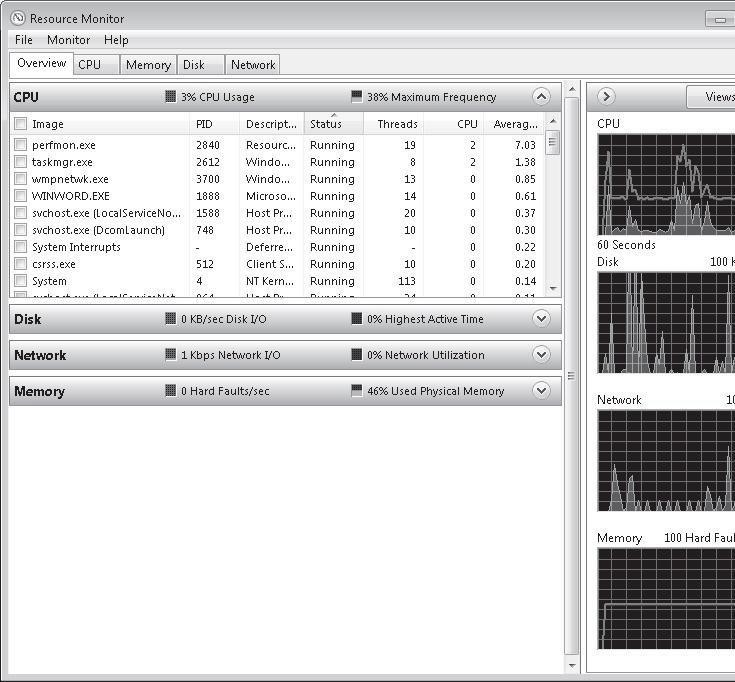This screenshot has height=682, width=735.
Task: Toggle the select-all Image header checkbox
Action: (x=20, y=124)
